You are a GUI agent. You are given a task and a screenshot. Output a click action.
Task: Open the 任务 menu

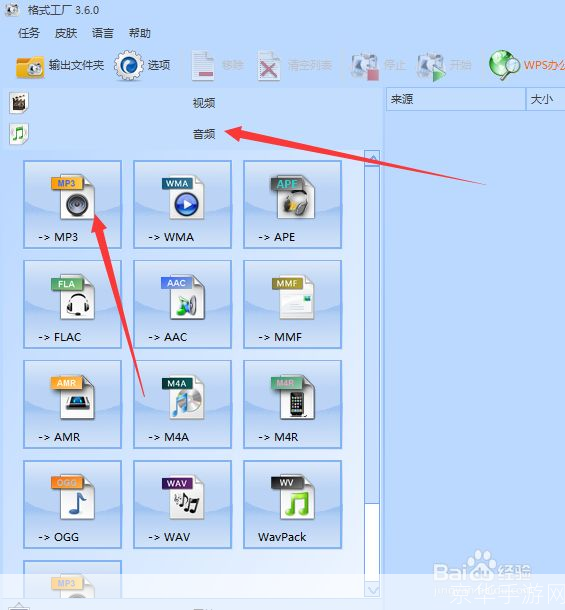point(29,33)
